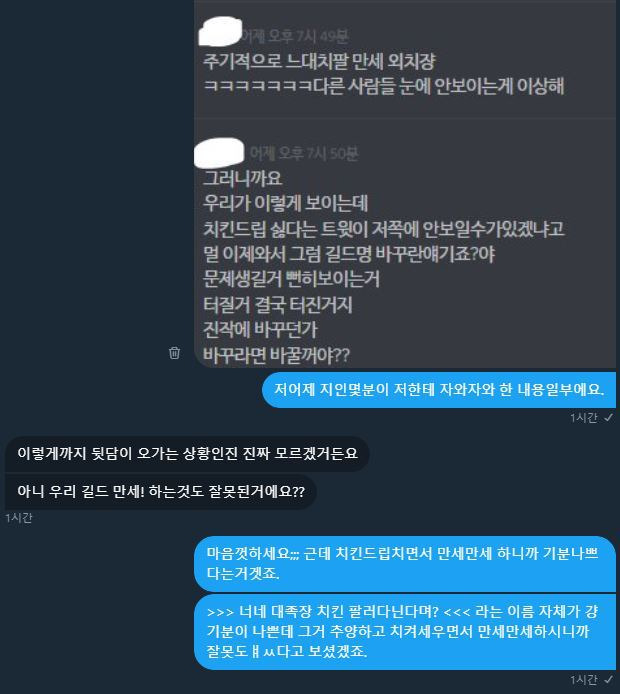Click the line starting 치킨드립 싫다는 트윗이
Viewport: 620px width, 694px height.
pyautogui.click(x=384, y=229)
